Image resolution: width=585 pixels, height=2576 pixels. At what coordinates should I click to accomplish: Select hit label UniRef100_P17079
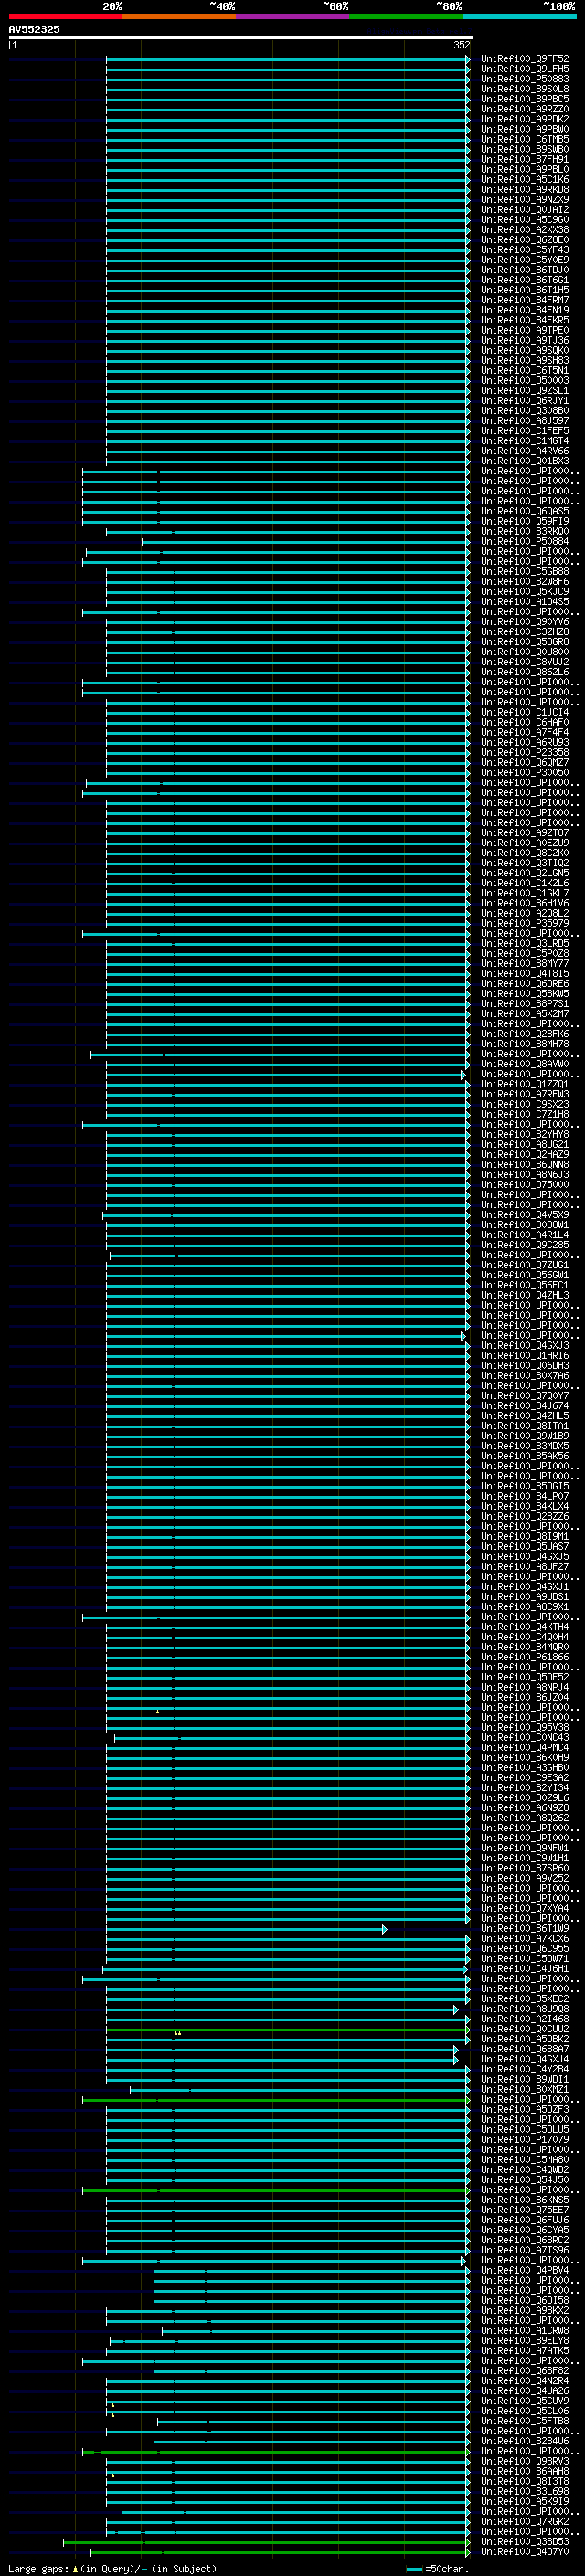click(x=525, y=2139)
